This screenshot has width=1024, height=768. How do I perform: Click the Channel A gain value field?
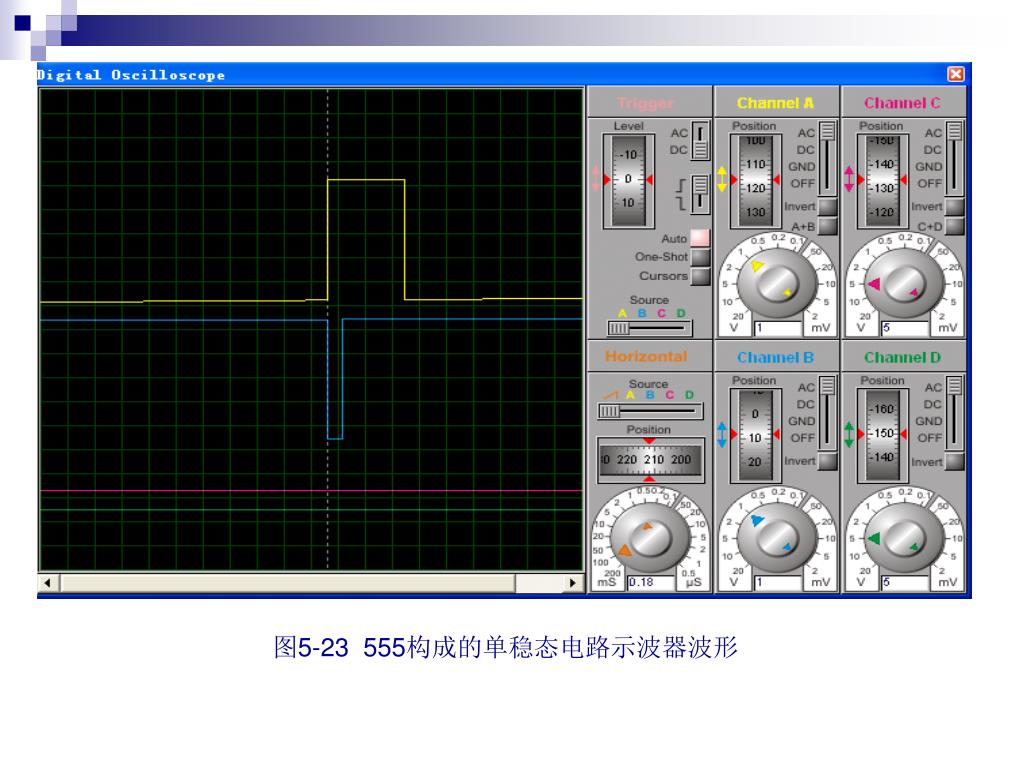coord(778,328)
